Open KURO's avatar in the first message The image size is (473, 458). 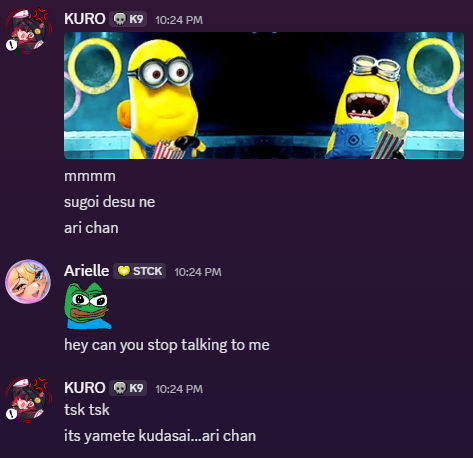(28, 31)
